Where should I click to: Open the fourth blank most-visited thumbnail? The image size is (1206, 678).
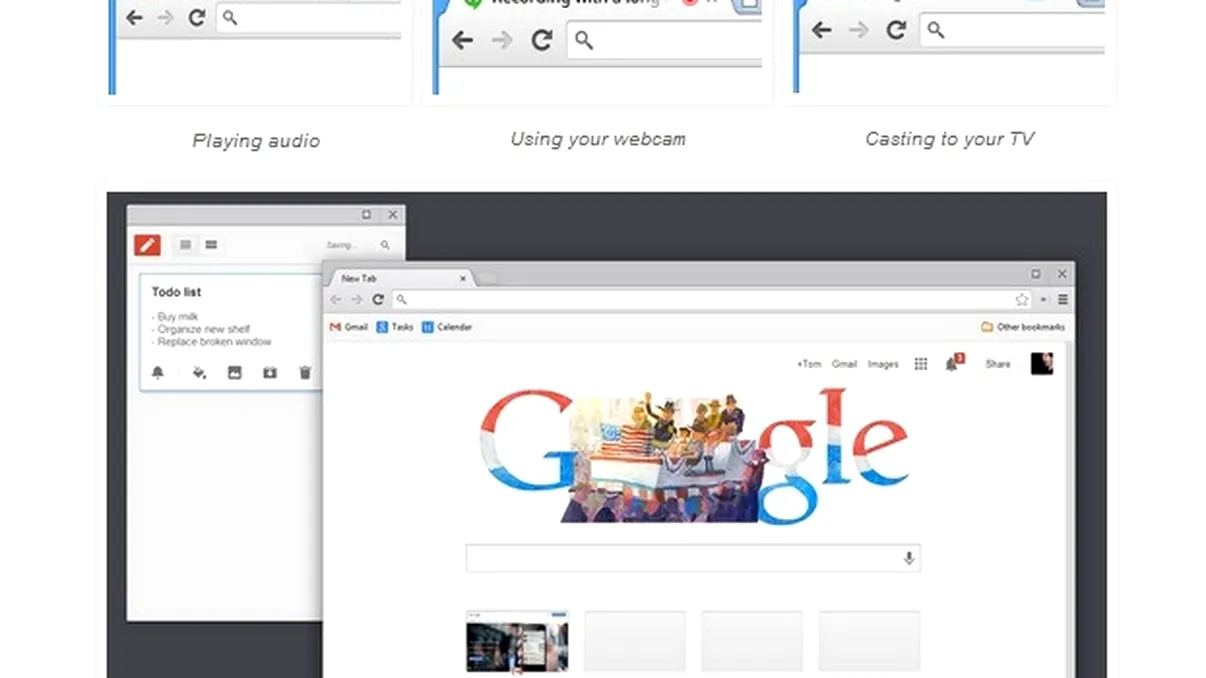(869, 641)
